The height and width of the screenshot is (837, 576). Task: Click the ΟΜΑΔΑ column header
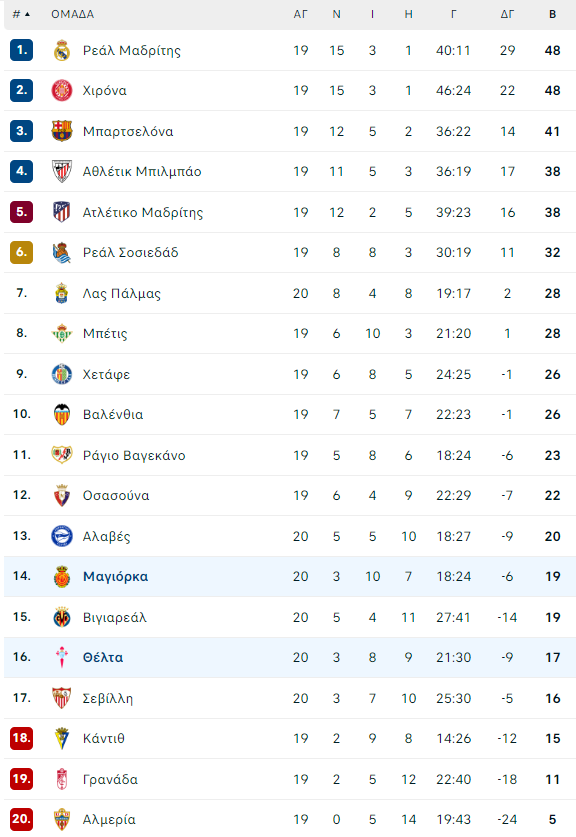[73, 14]
